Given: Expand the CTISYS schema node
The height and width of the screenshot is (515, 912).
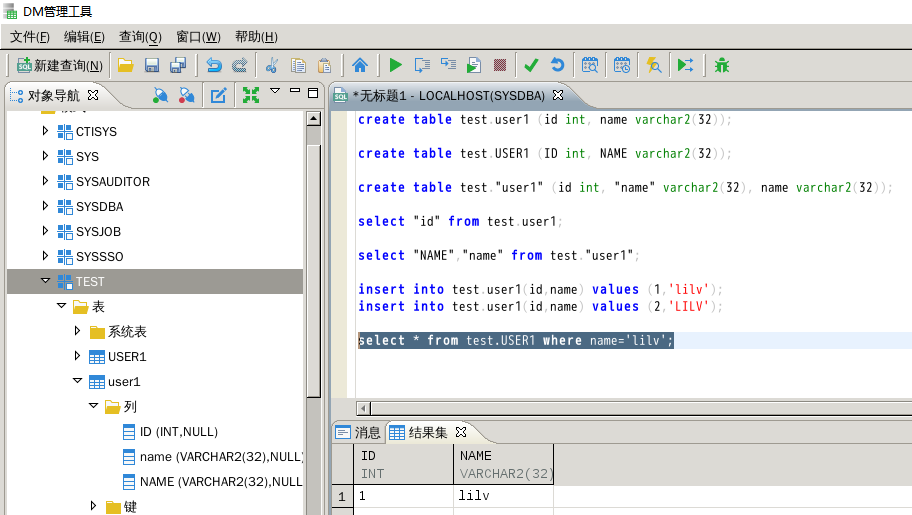Looking at the screenshot, I should pyautogui.click(x=45, y=131).
